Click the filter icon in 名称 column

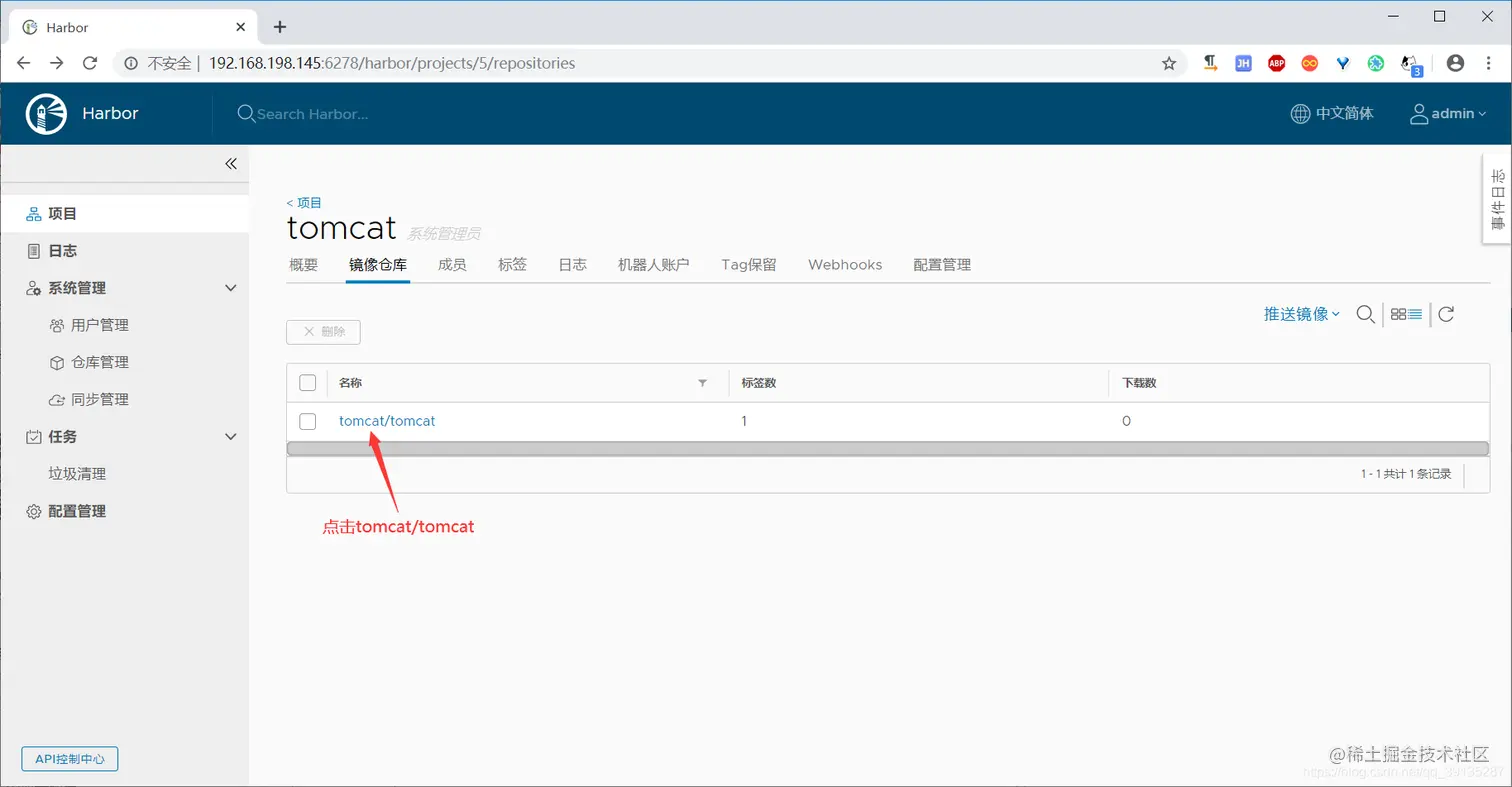point(702,383)
